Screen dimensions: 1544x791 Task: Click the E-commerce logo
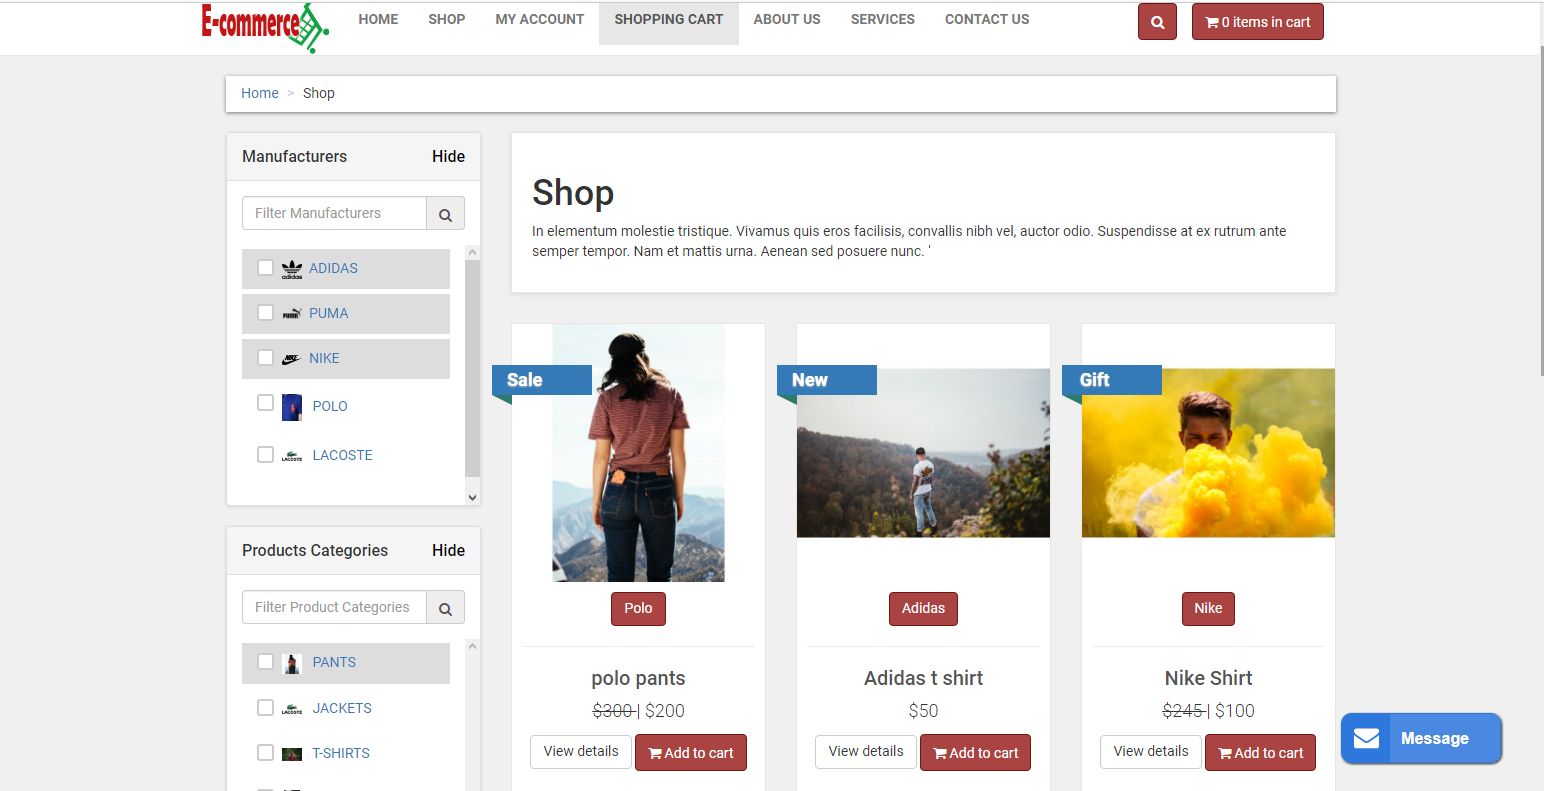coord(265,27)
